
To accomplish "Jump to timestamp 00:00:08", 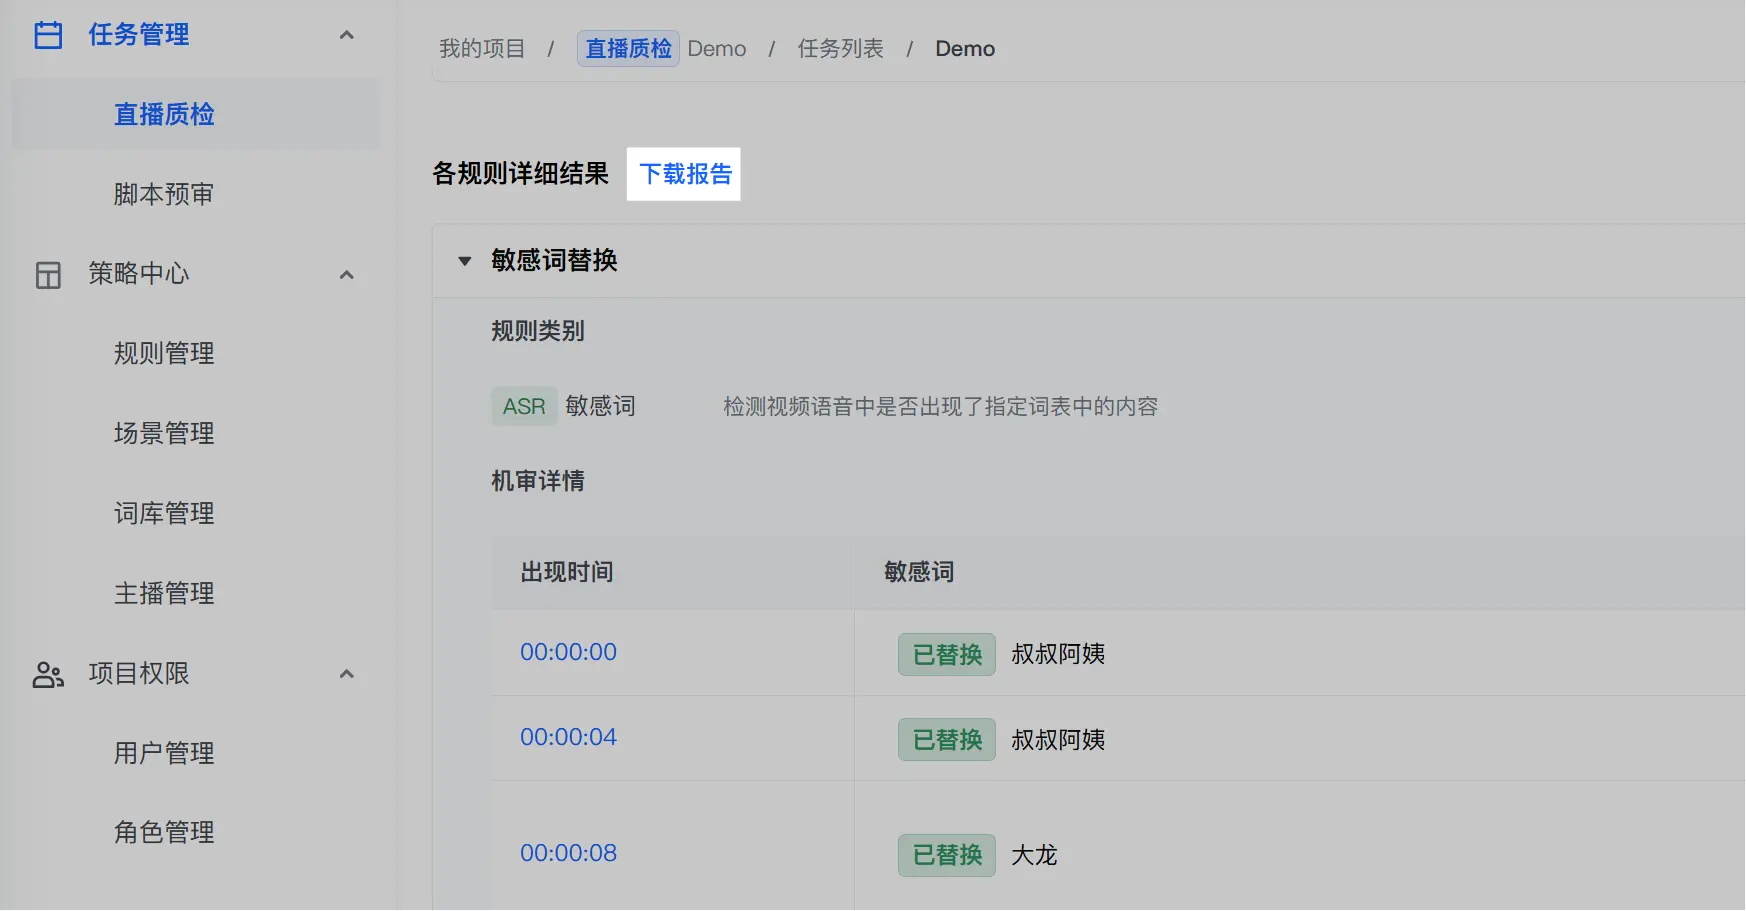I will [x=569, y=853].
